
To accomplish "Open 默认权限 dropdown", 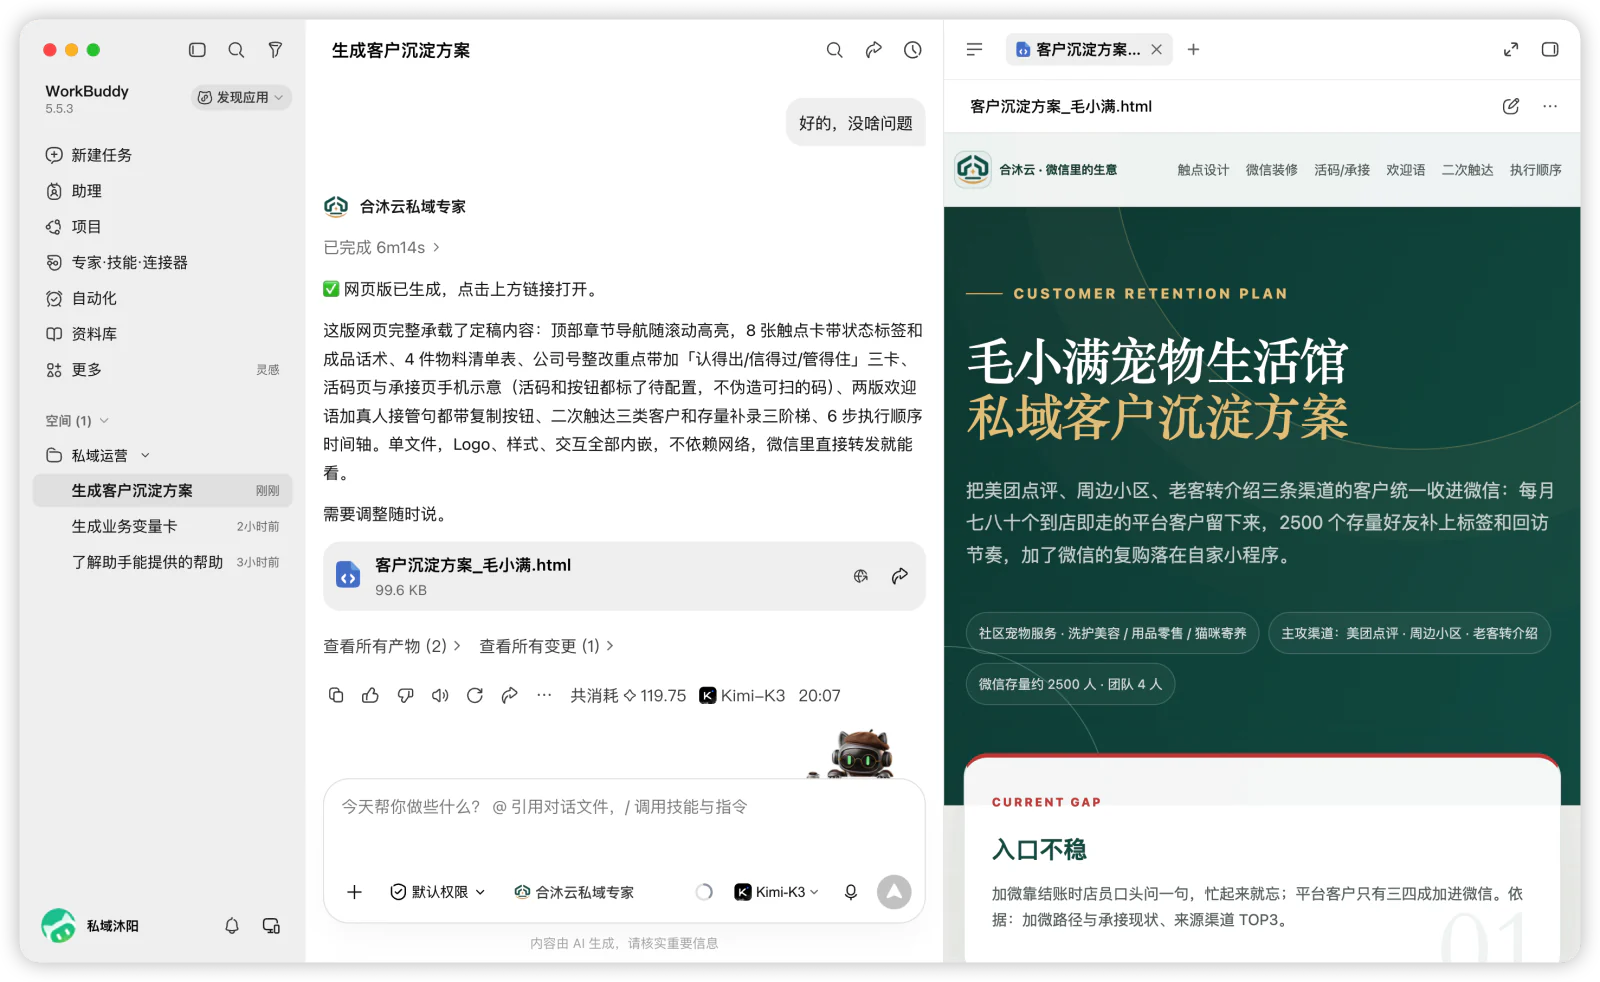I will tap(438, 892).
